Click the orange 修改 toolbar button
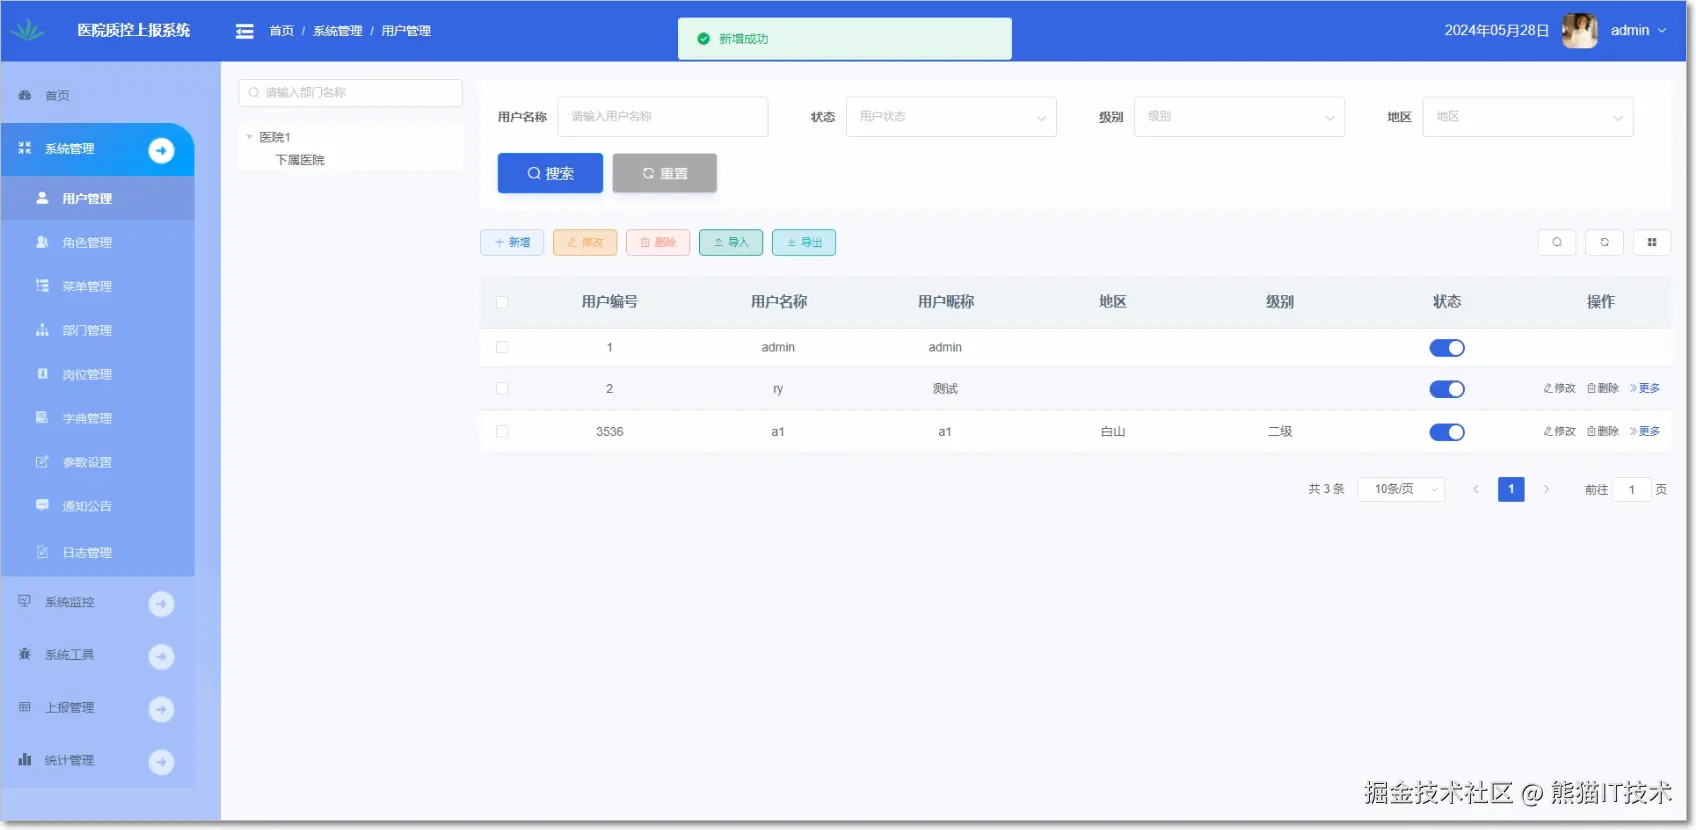 585,242
